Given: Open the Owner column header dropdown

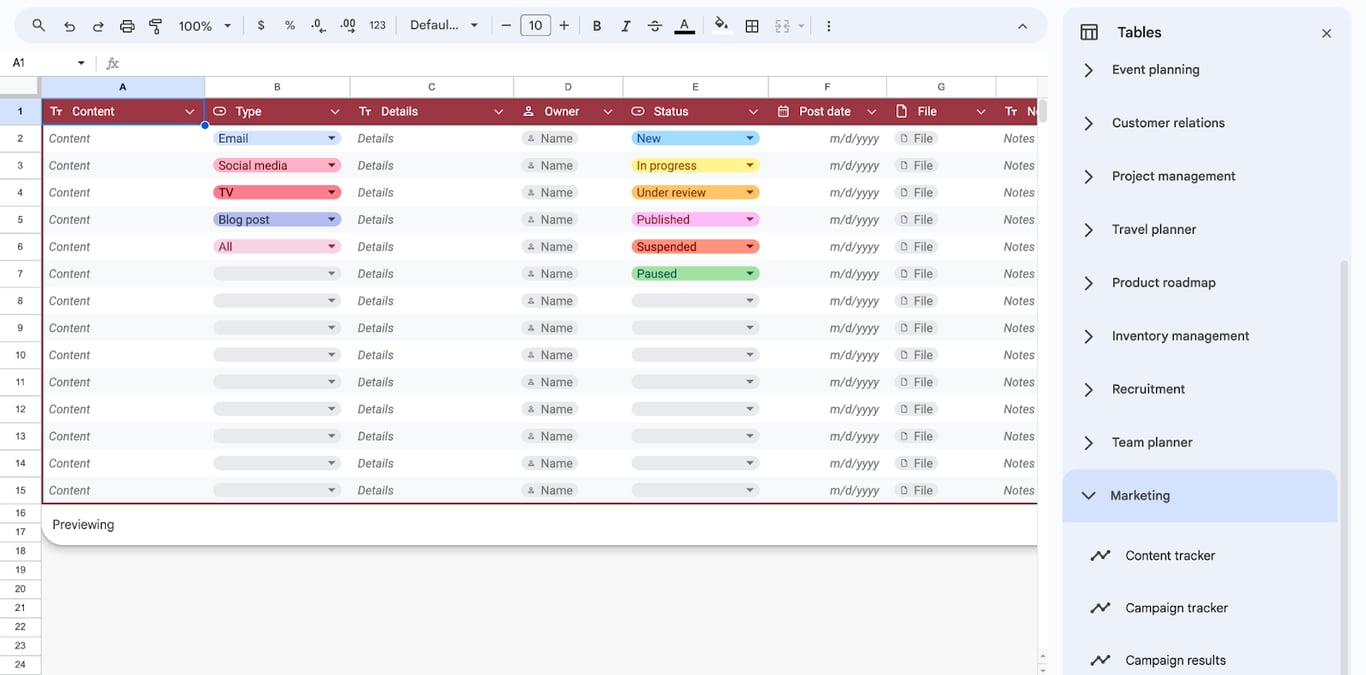Looking at the screenshot, I should 608,112.
